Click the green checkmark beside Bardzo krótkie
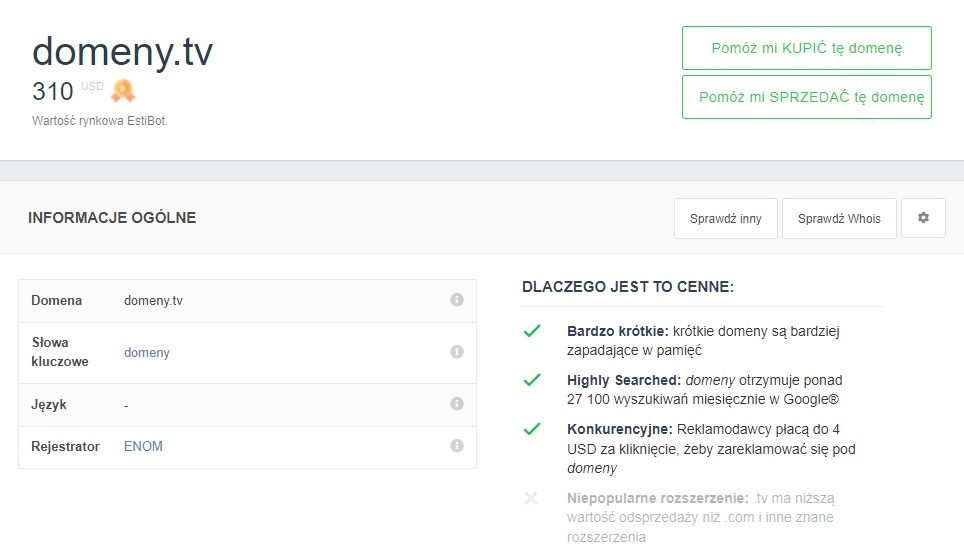This screenshot has width=964, height=557. [x=532, y=331]
